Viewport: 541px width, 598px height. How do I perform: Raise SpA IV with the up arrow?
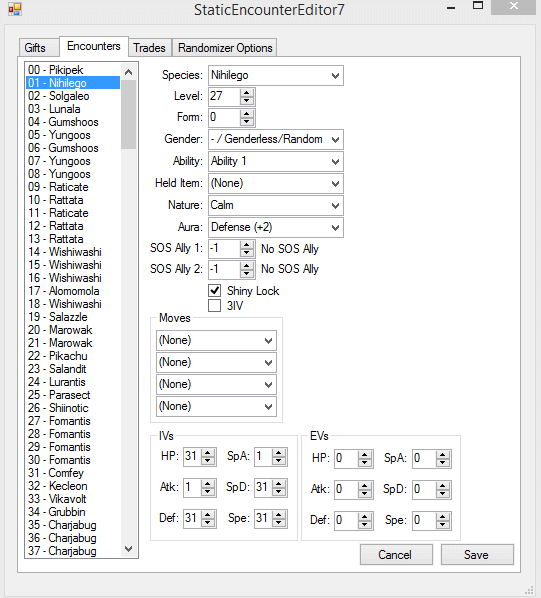(x=279, y=453)
